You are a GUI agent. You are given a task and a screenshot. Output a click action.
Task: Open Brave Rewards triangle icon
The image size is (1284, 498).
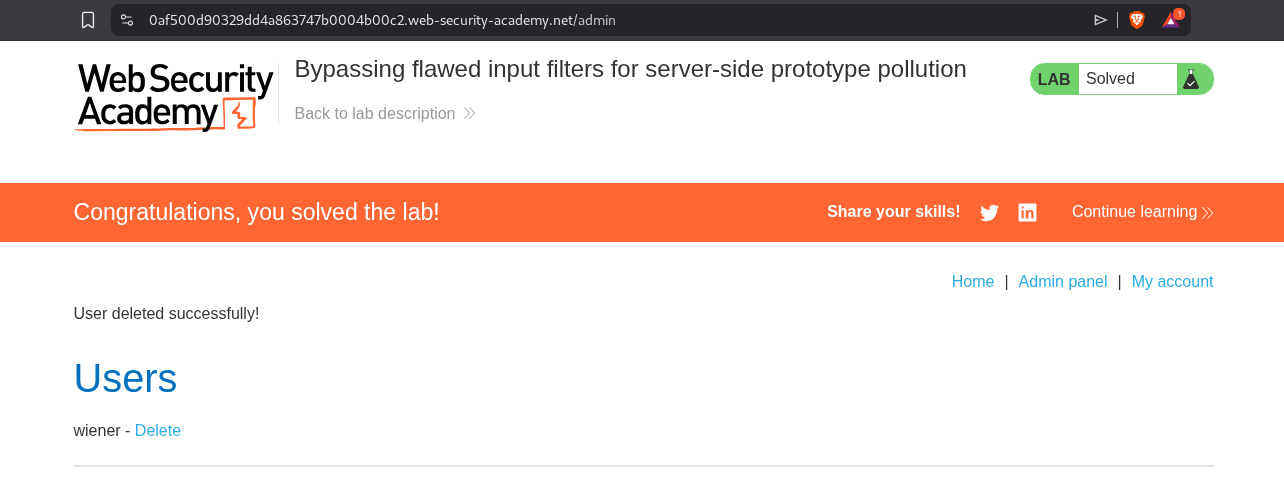[1170, 20]
